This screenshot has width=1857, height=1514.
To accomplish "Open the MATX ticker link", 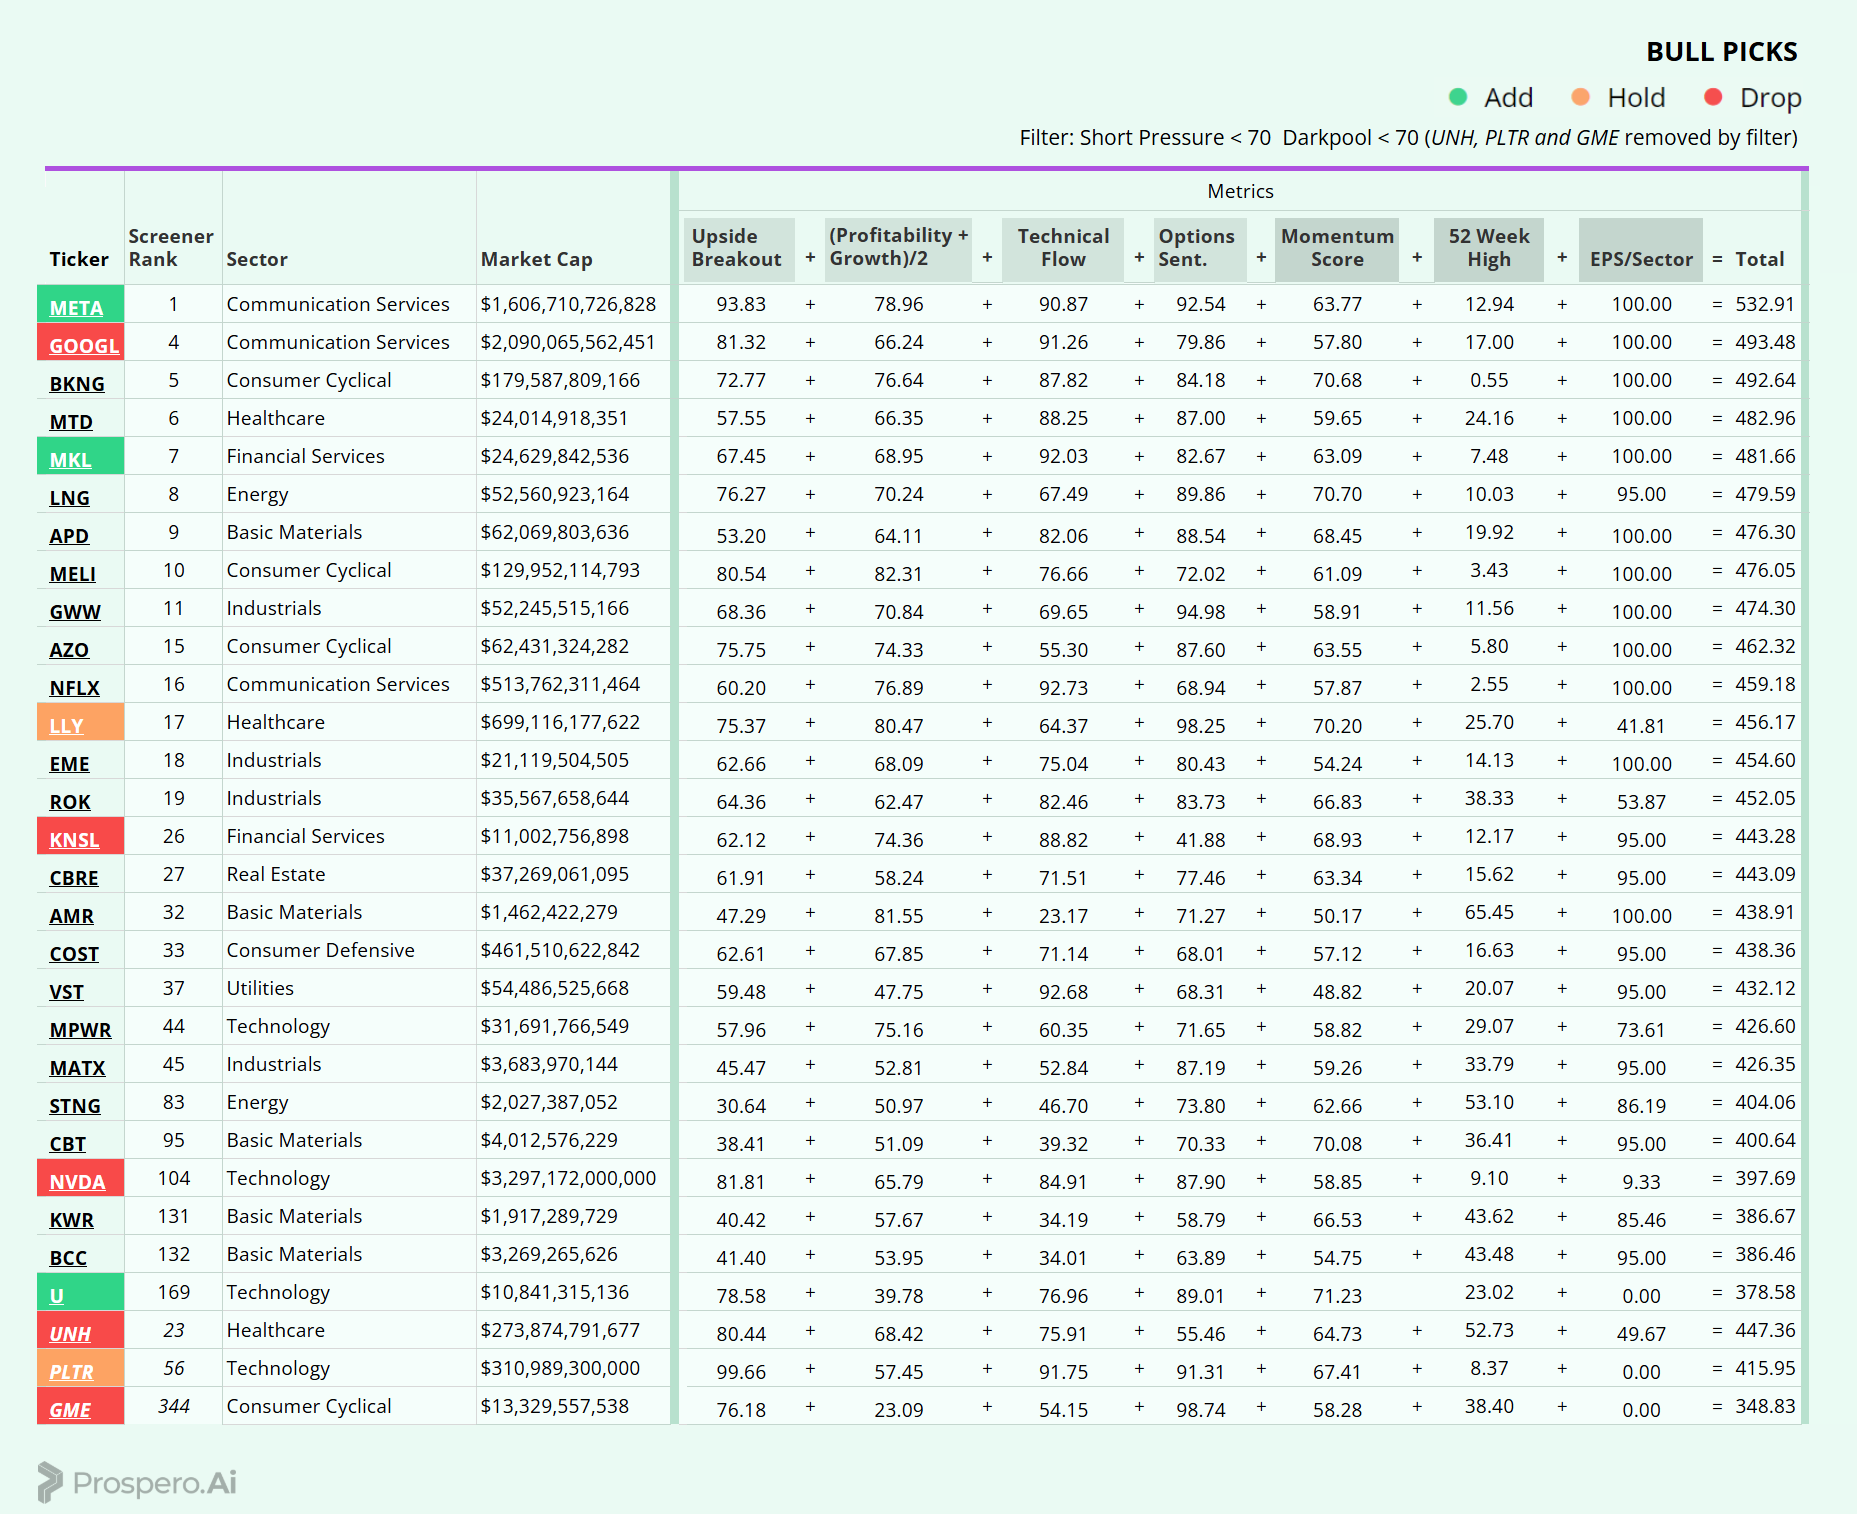I will click(77, 1068).
